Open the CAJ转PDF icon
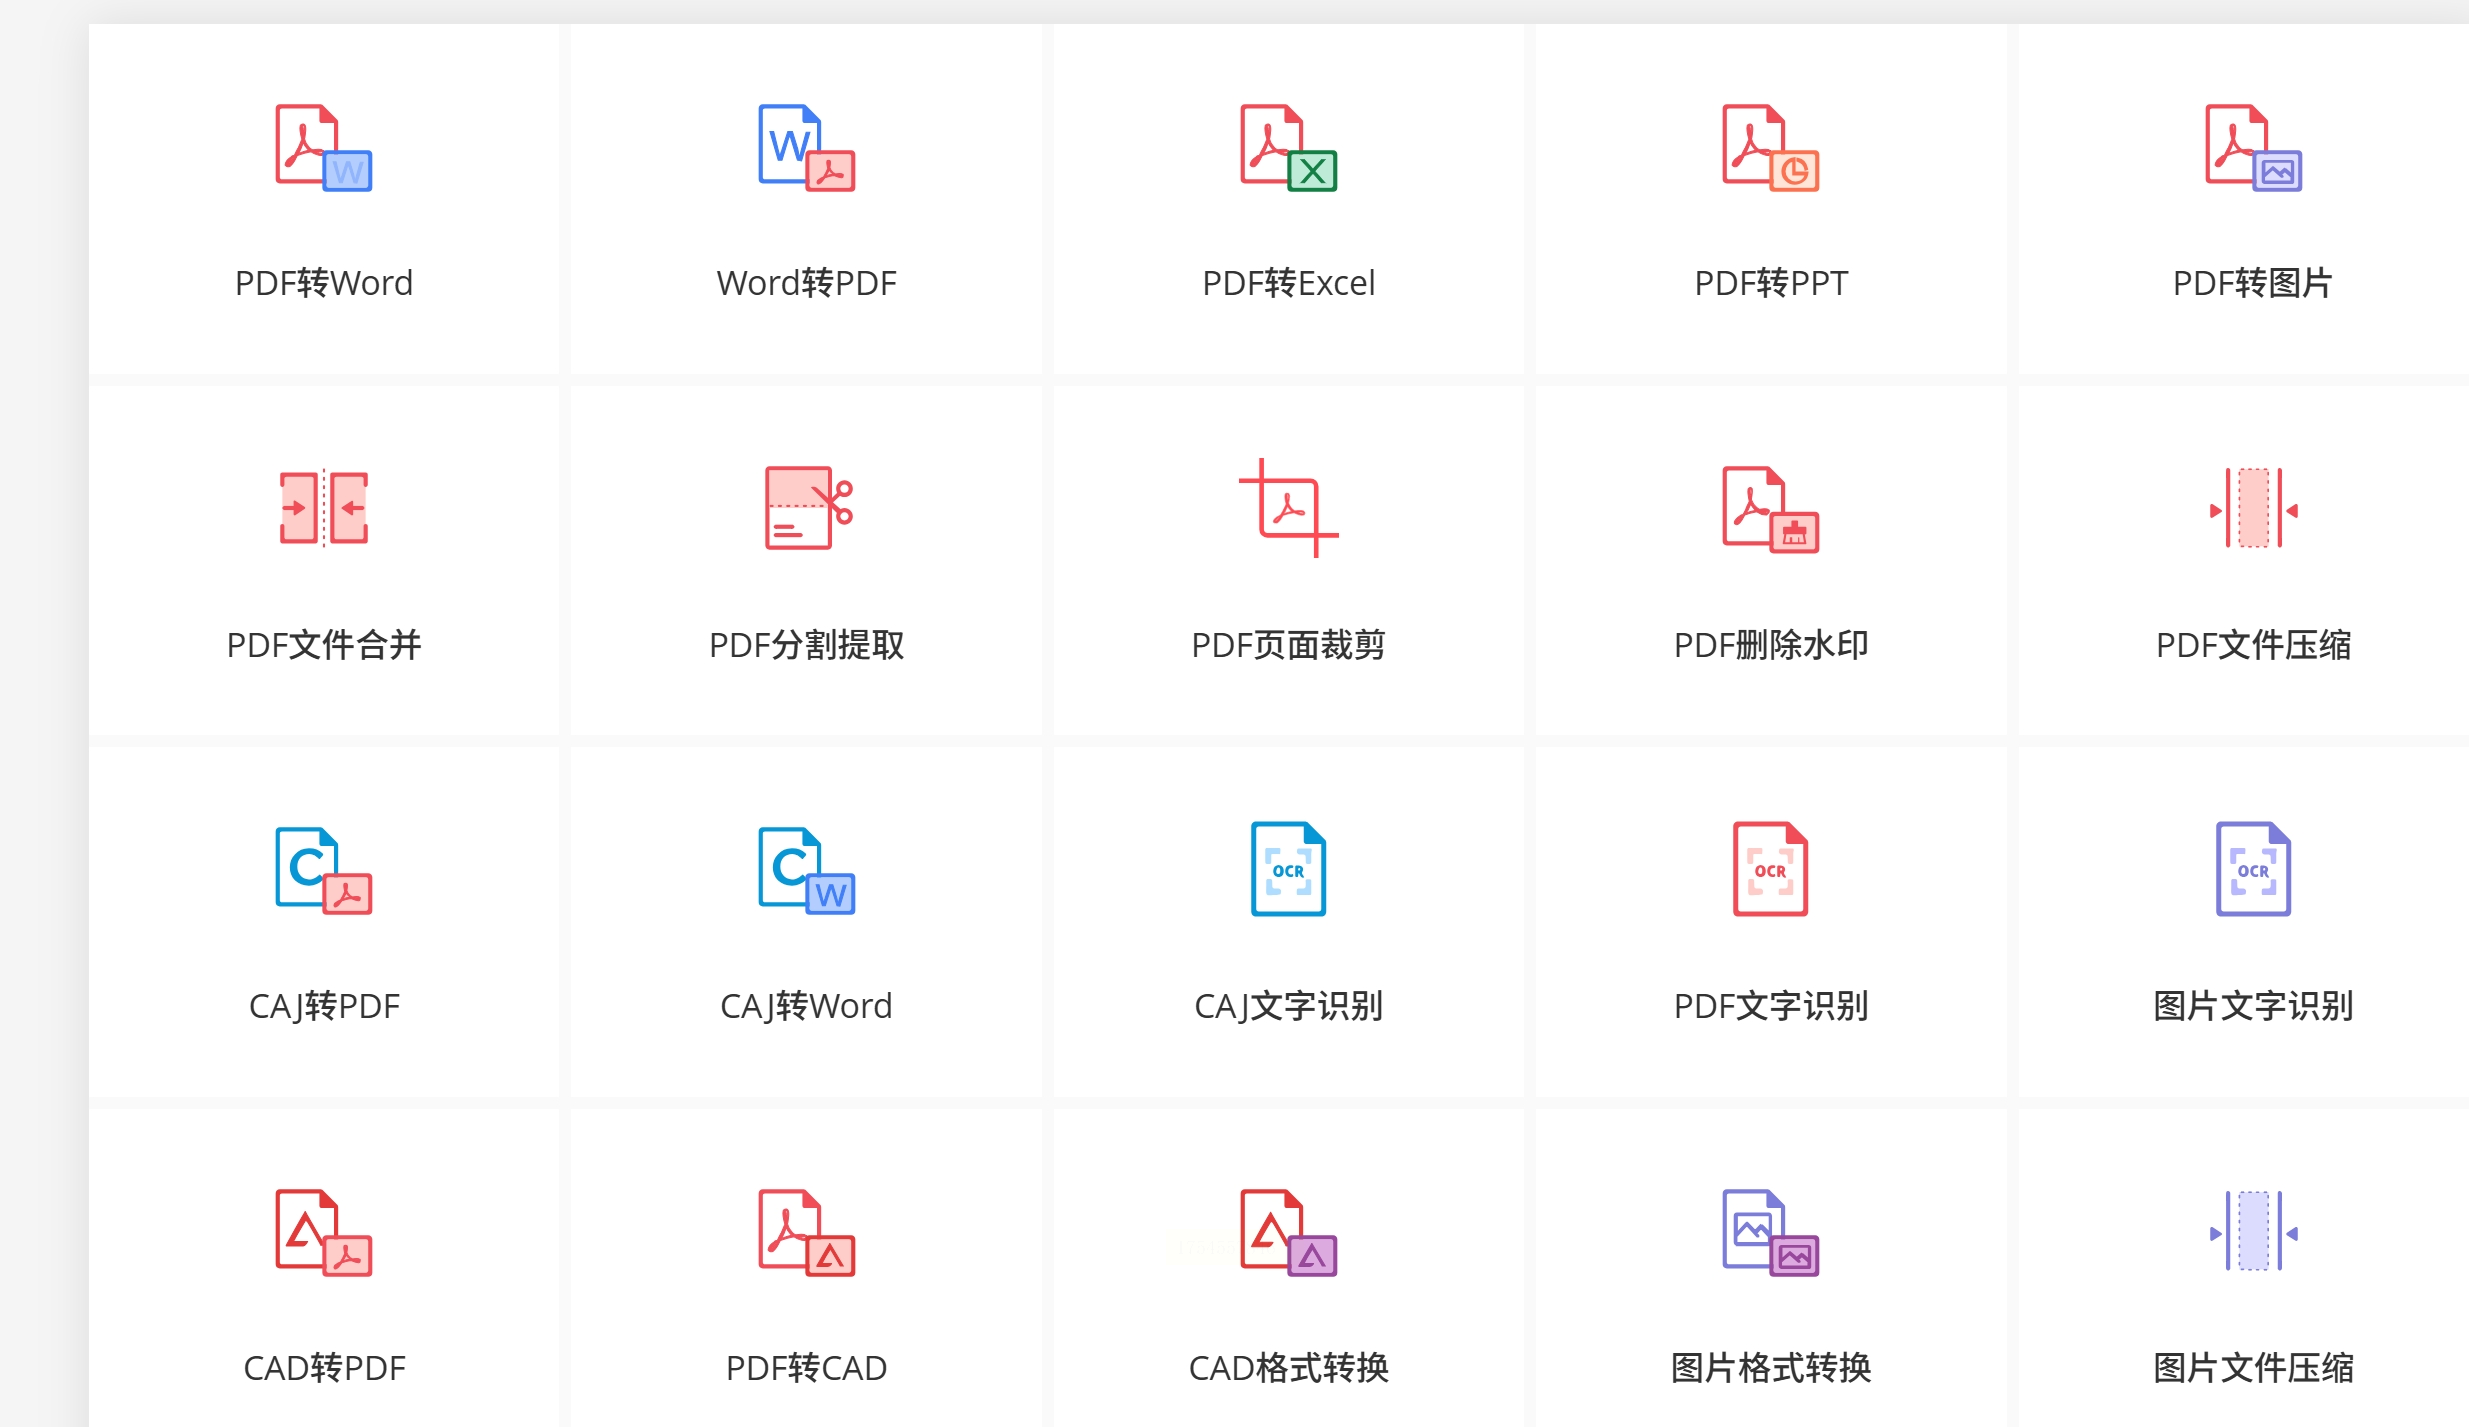Image resolution: width=2469 pixels, height=1427 pixels. (323, 870)
